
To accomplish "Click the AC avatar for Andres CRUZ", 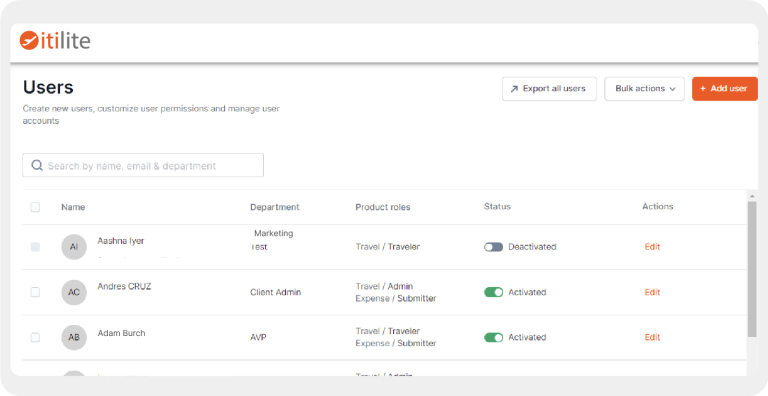I will coord(74,292).
